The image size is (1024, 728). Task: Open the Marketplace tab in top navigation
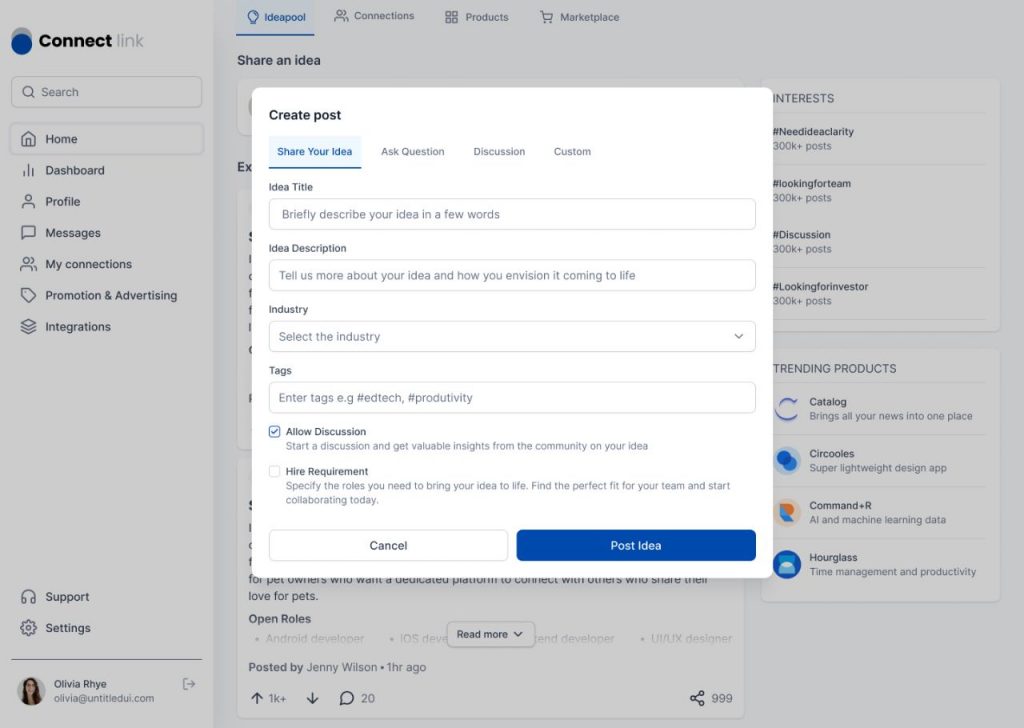(579, 17)
